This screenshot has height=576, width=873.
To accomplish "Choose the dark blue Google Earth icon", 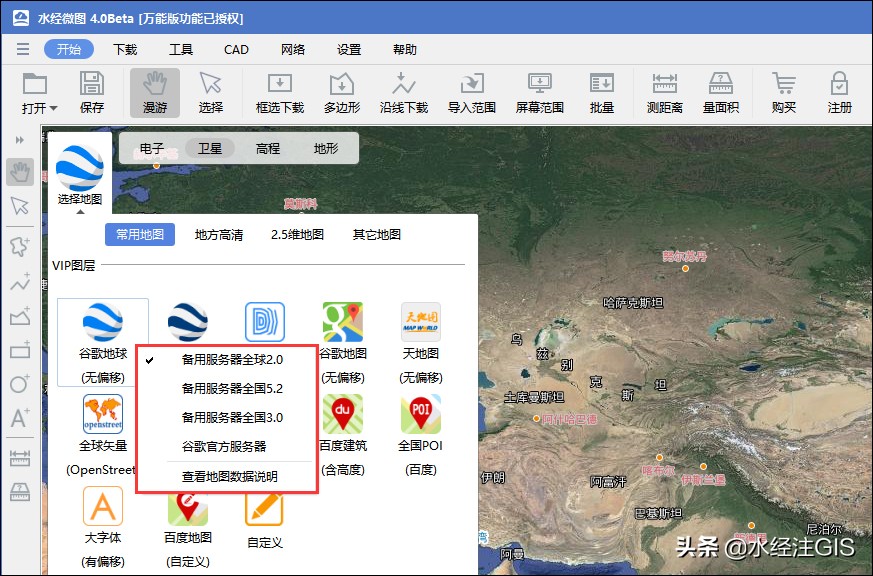I will pyautogui.click(x=188, y=322).
